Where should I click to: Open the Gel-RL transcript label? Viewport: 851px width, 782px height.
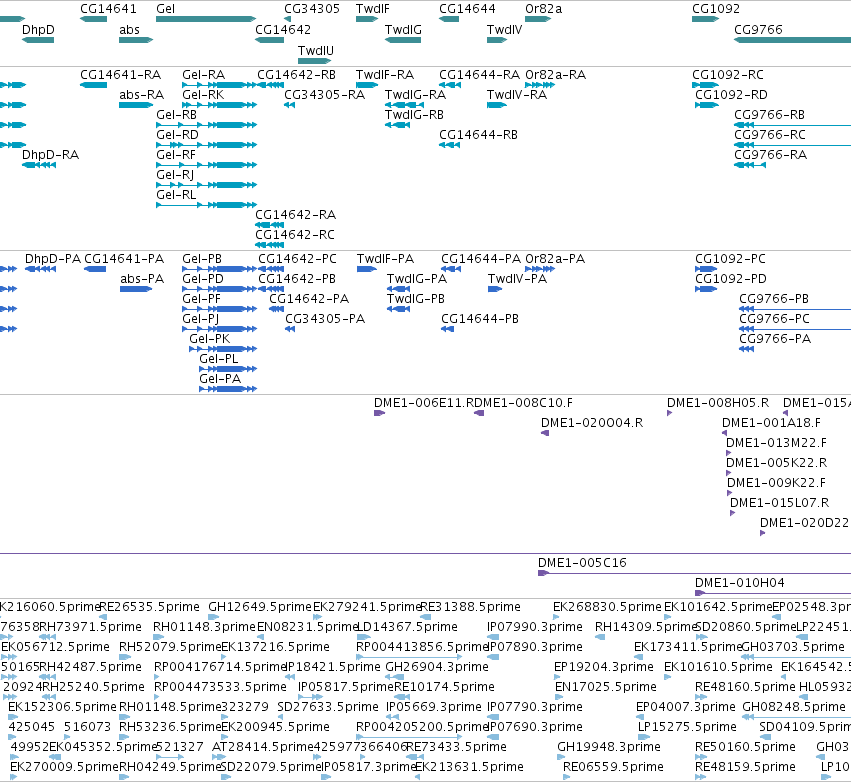[x=176, y=194]
